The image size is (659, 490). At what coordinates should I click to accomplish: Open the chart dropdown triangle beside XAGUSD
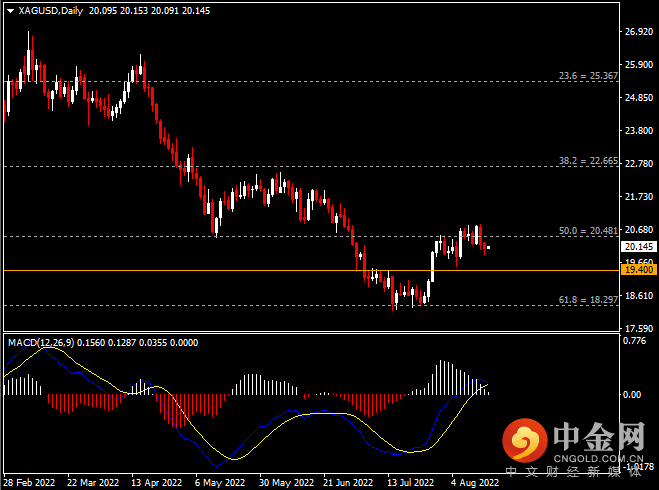tap(11, 11)
